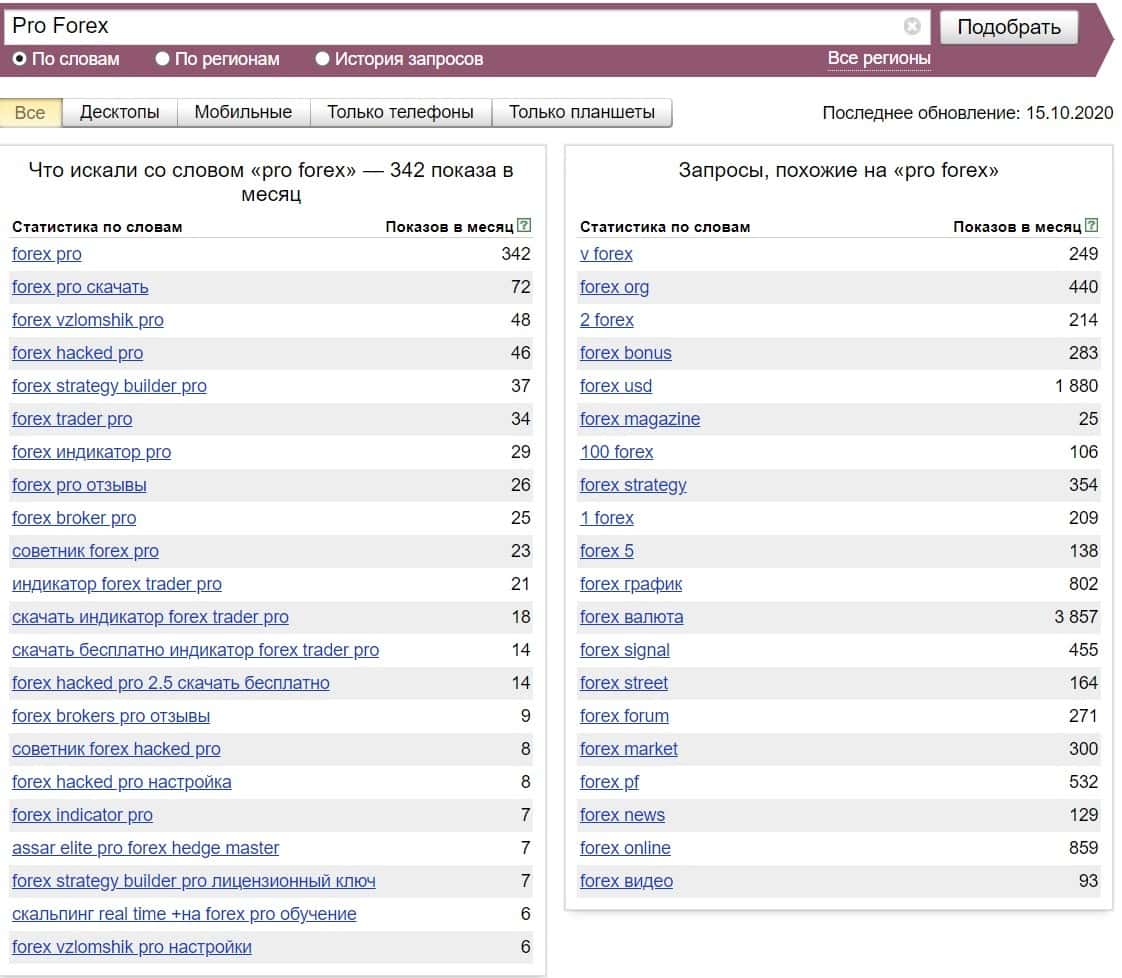This screenshot has width=1122, height=978.
Task: Switch to the 'Мобильные' tab
Action: point(243,112)
